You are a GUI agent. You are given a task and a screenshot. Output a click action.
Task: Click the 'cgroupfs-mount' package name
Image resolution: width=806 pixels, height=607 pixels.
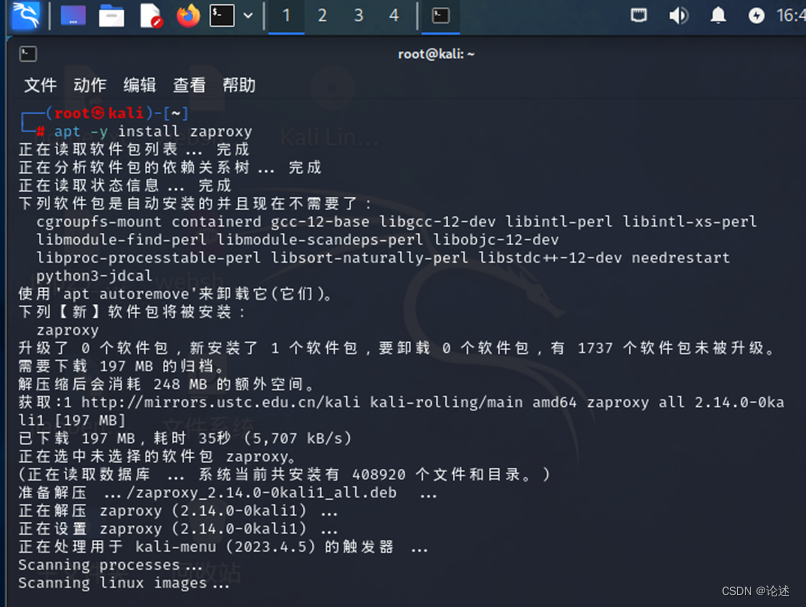[99, 222]
